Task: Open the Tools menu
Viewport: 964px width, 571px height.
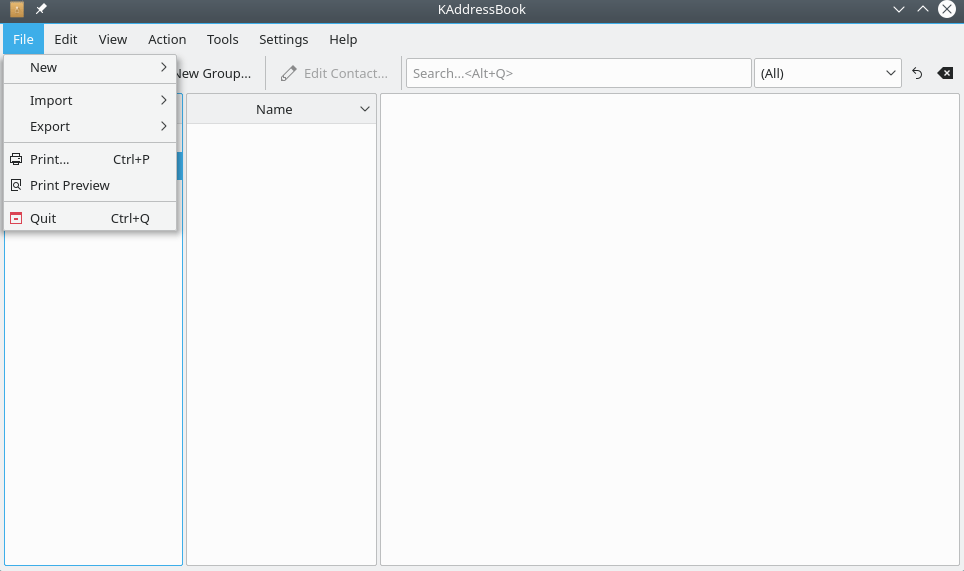Action: (x=223, y=39)
